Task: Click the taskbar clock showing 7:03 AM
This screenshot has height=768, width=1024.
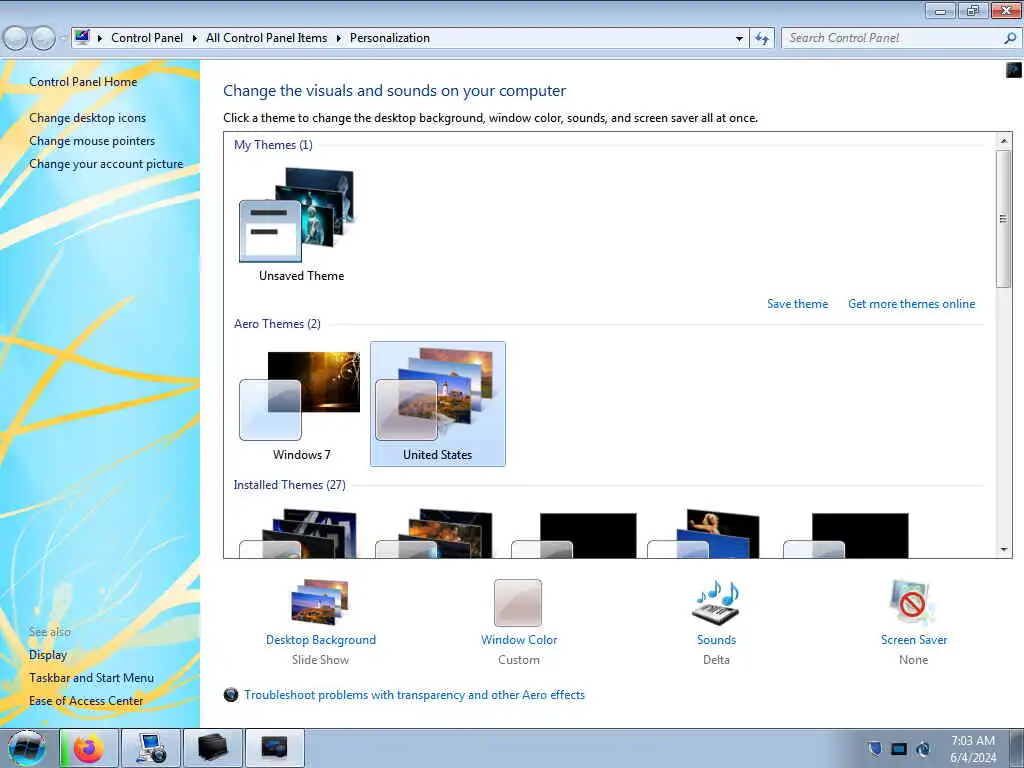Action: (972, 749)
